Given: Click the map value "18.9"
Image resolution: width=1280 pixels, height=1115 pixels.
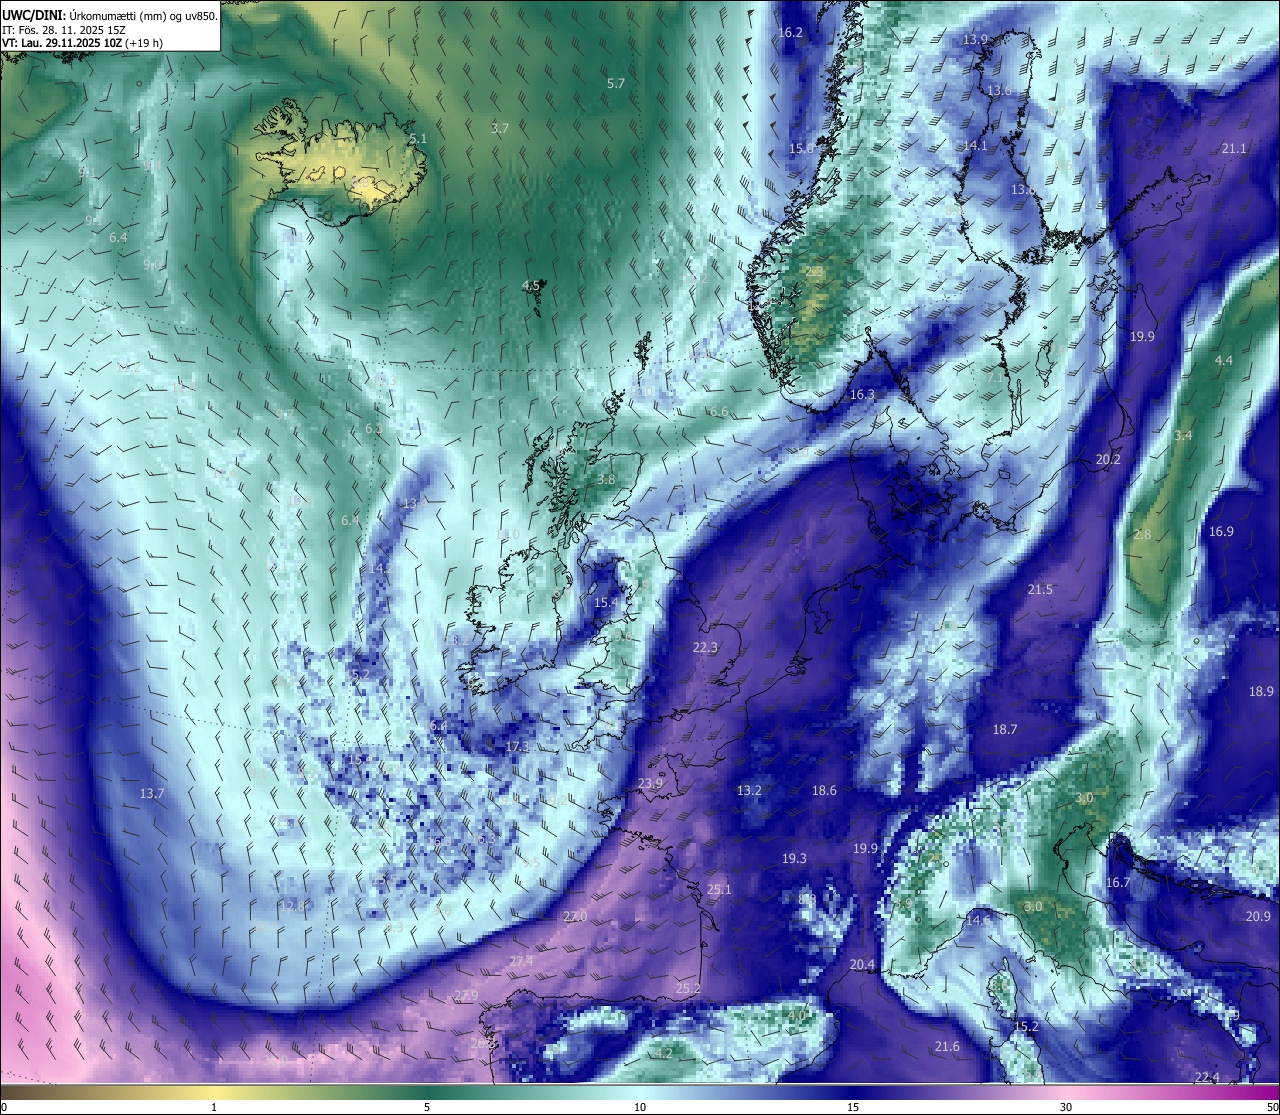Looking at the screenshot, I should (x=1262, y=692).
